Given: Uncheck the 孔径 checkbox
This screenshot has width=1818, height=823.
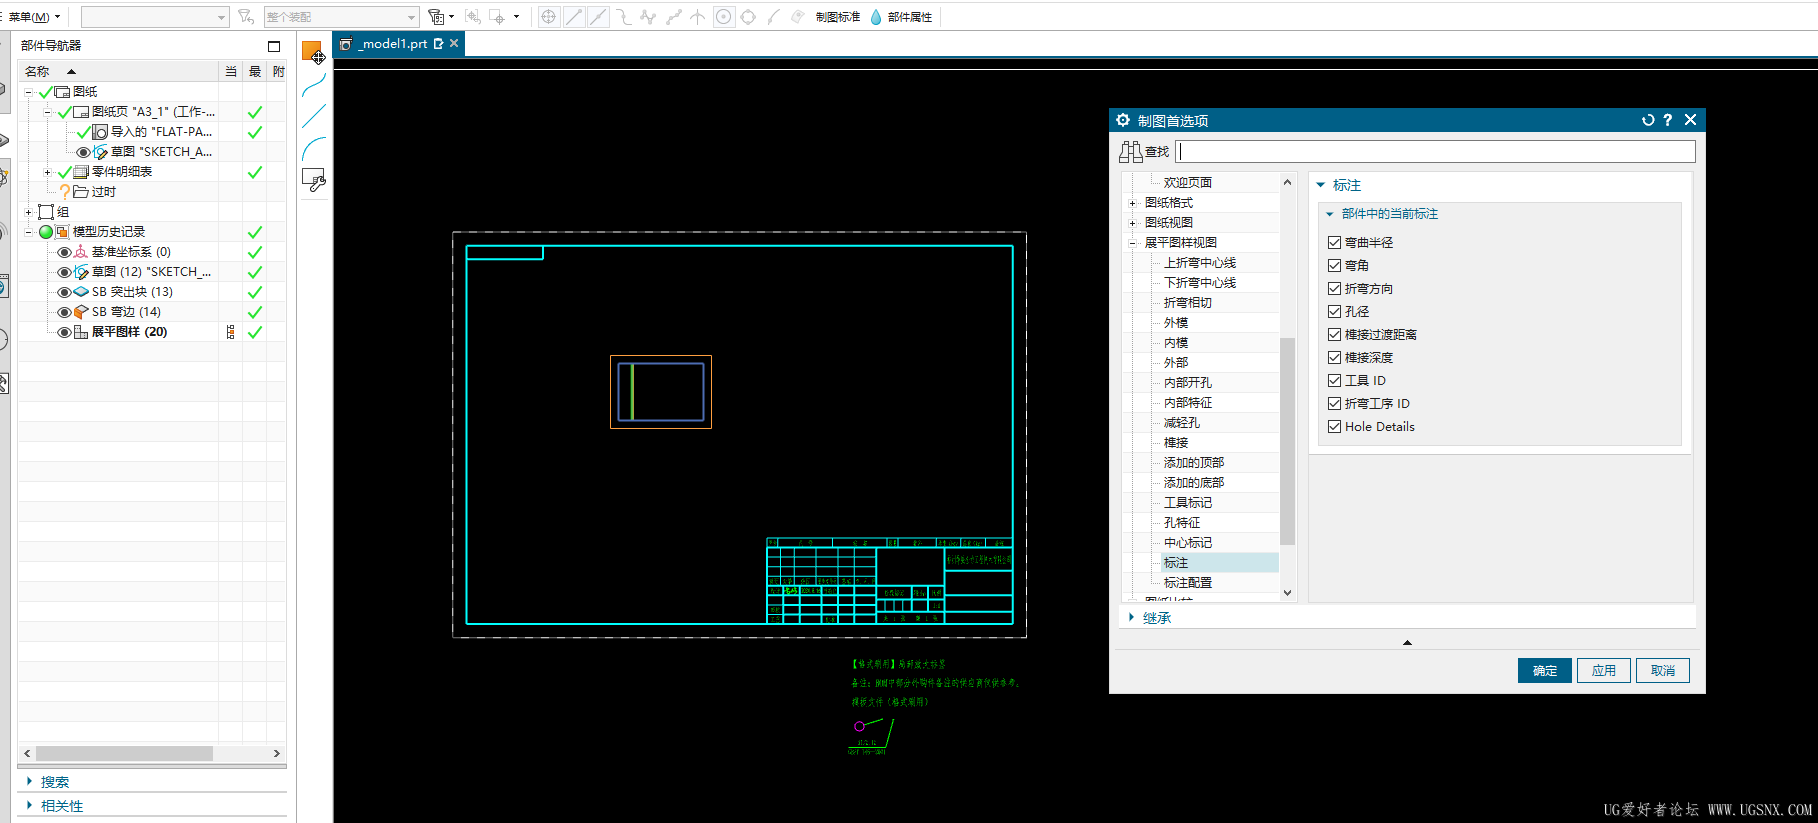Looking at the screenshot, I should click(x=1334, y=312).
